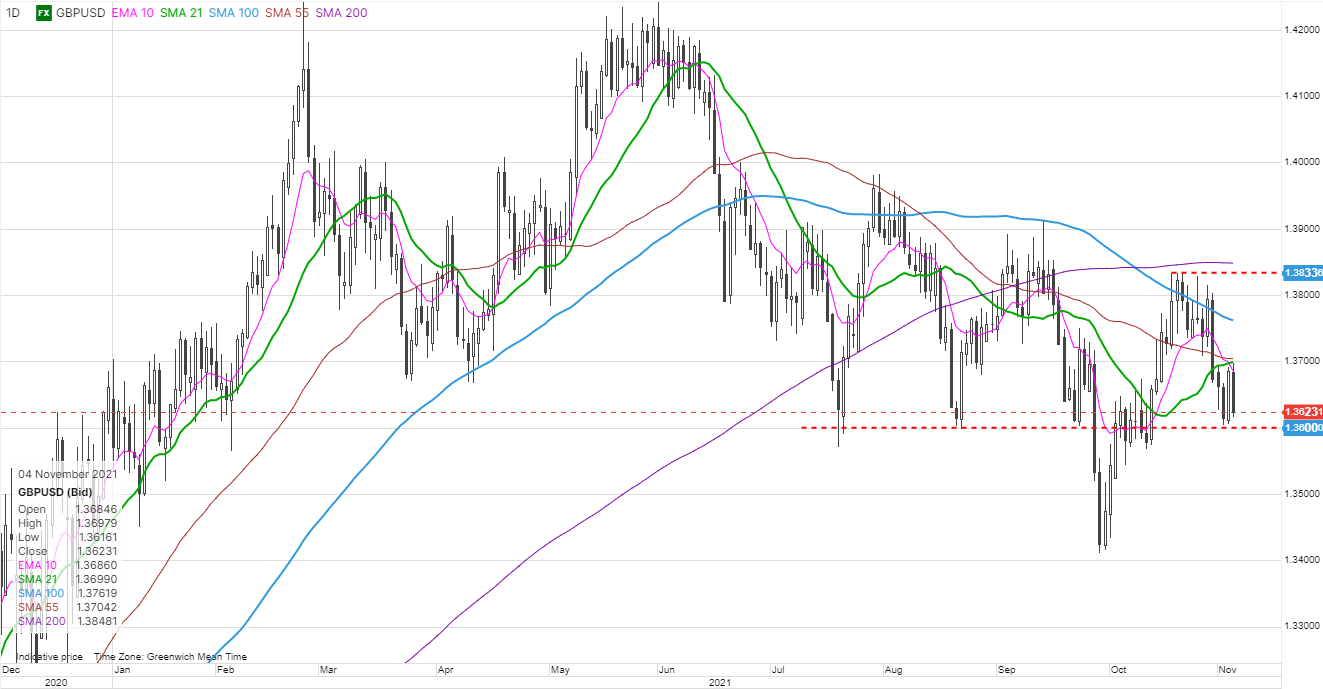
Task: Click the Time Zone: Greenwich Mean Time label
Action: point(170,657)
